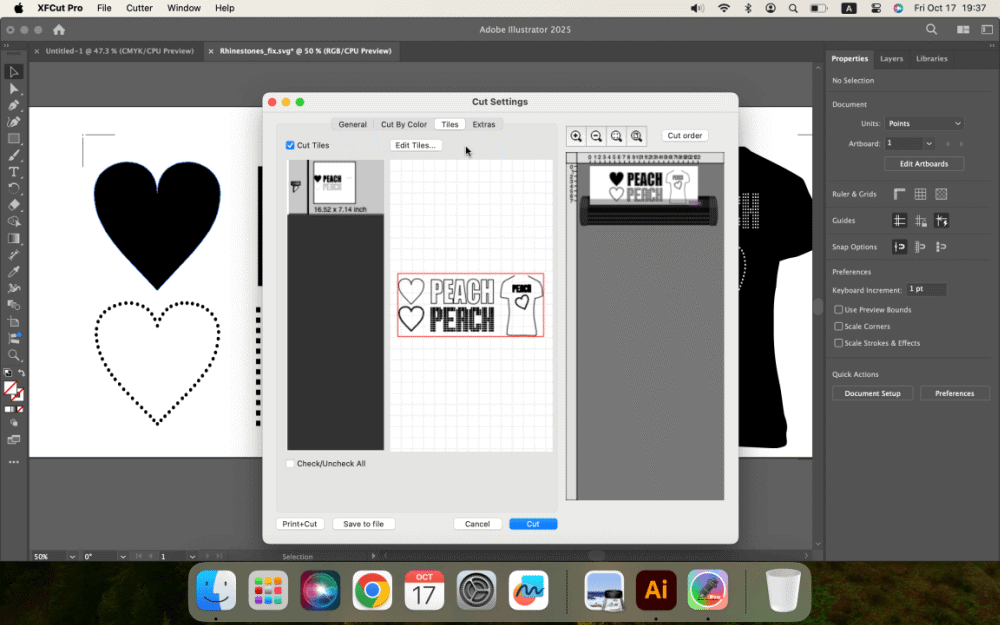Click the Edit Tiles... button
Screen dimensions: 1000x625
(415, 145)
